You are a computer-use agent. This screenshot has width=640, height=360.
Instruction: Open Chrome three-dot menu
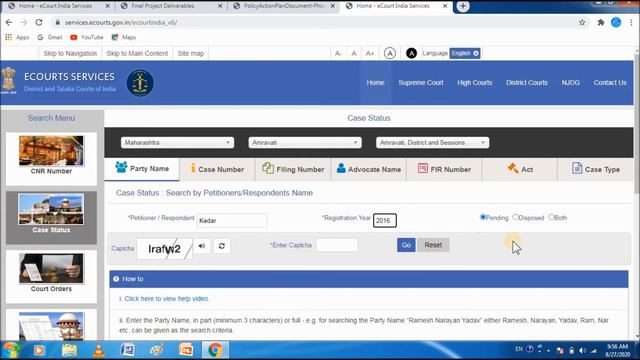[631, 22]
